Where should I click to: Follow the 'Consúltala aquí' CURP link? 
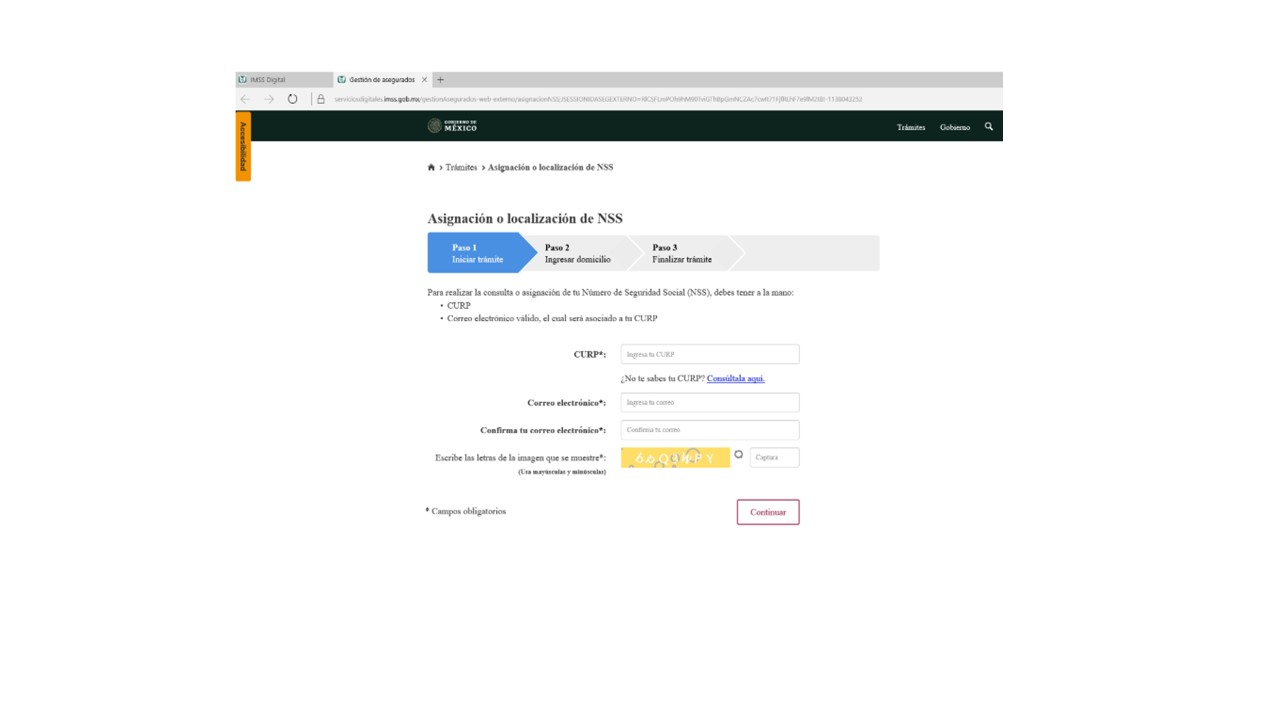pos(735,379)
